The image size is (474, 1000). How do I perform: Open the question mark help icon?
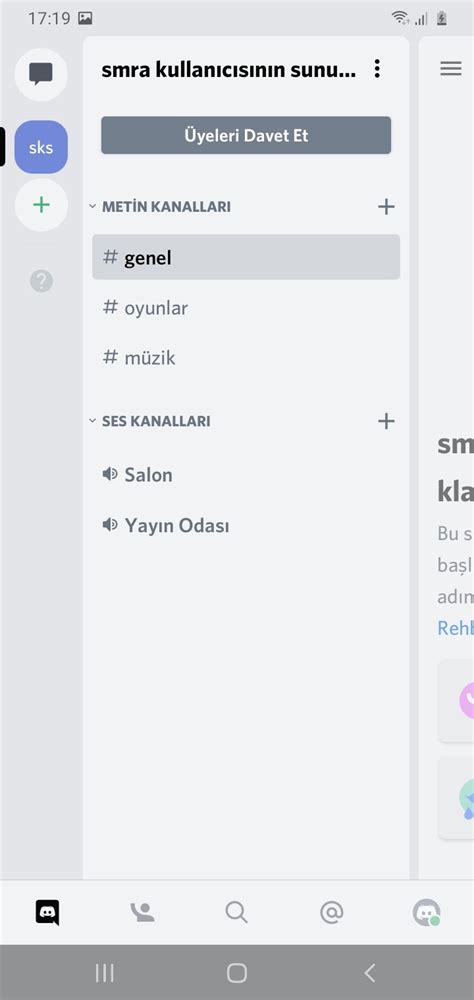pos(41,281)
